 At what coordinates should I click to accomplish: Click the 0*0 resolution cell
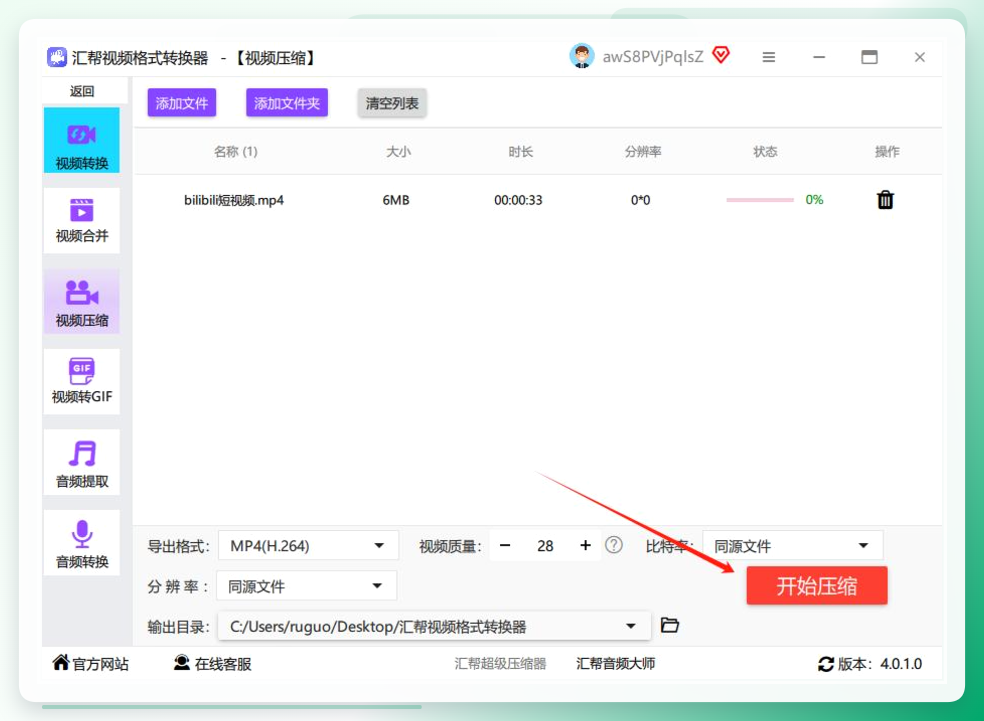point(641,200)
